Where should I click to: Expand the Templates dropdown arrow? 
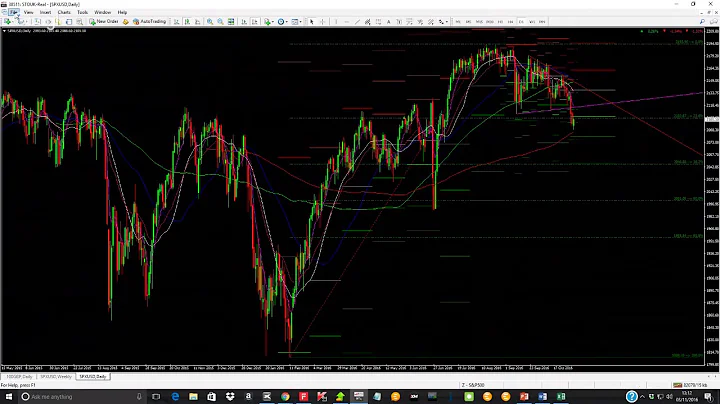click(301, 22)
